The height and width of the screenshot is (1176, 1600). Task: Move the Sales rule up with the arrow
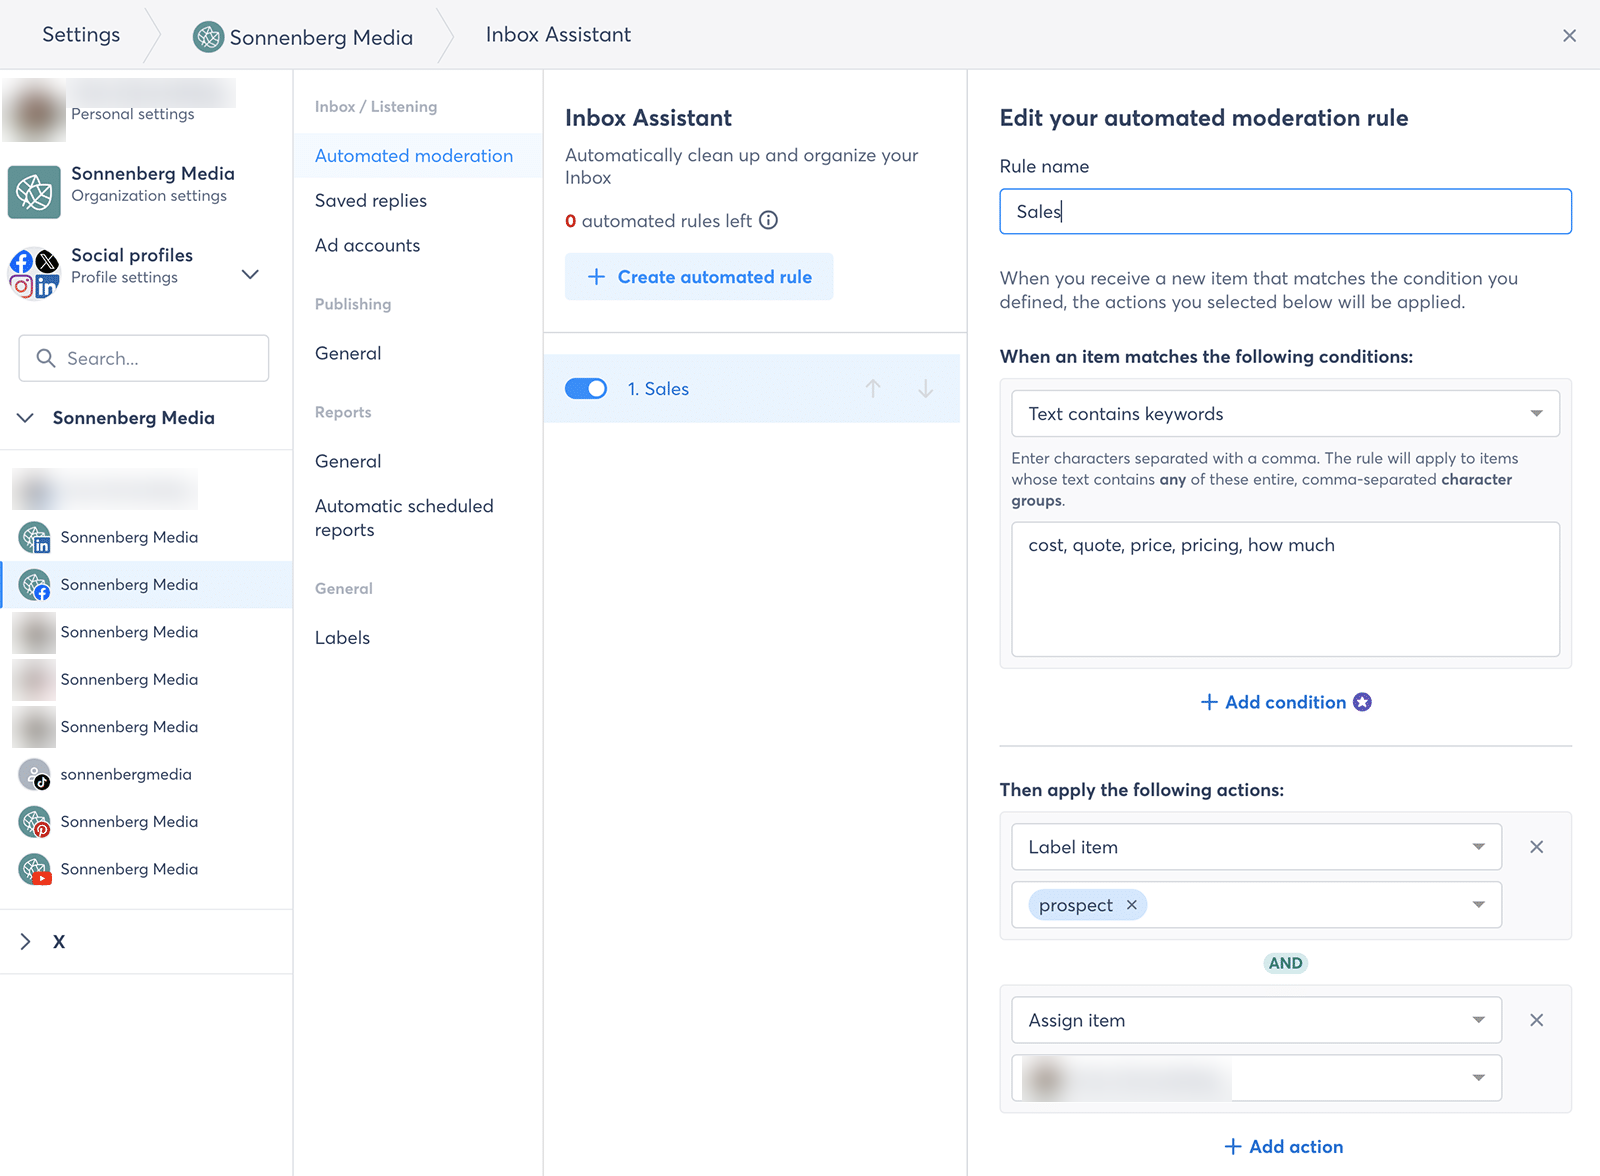pyautogui.click(x=873, y=388)
